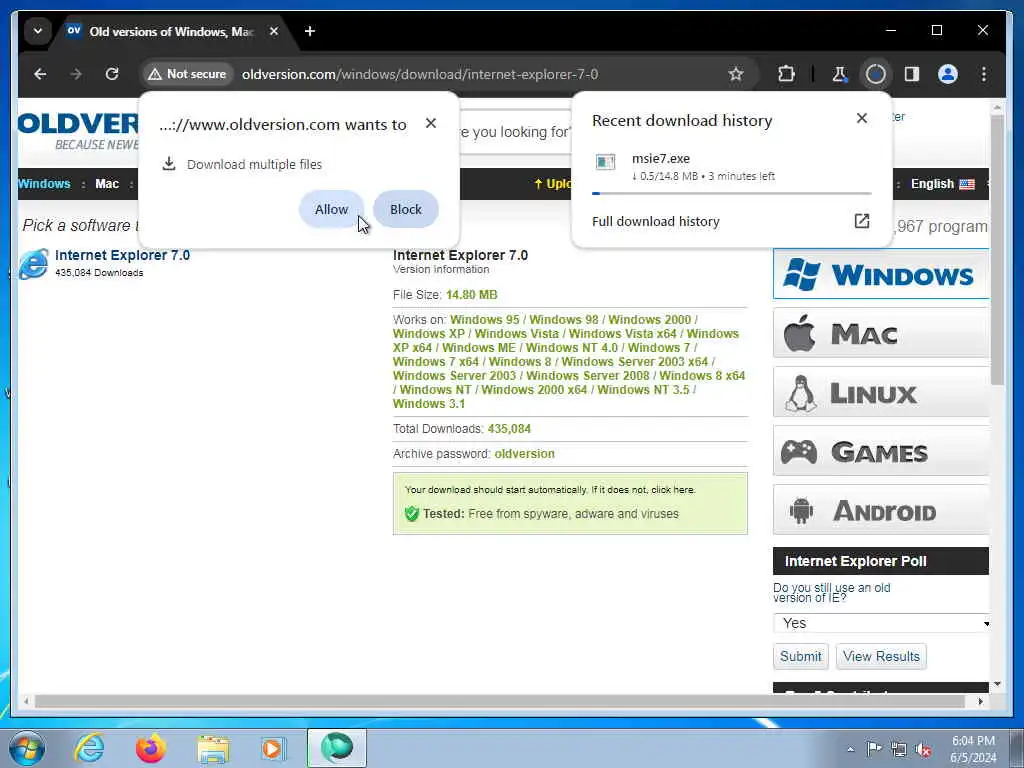The width and height of the screenshot is (1024, 768).
Task: Open the tab search dropdown arrow
Action: 38,31
